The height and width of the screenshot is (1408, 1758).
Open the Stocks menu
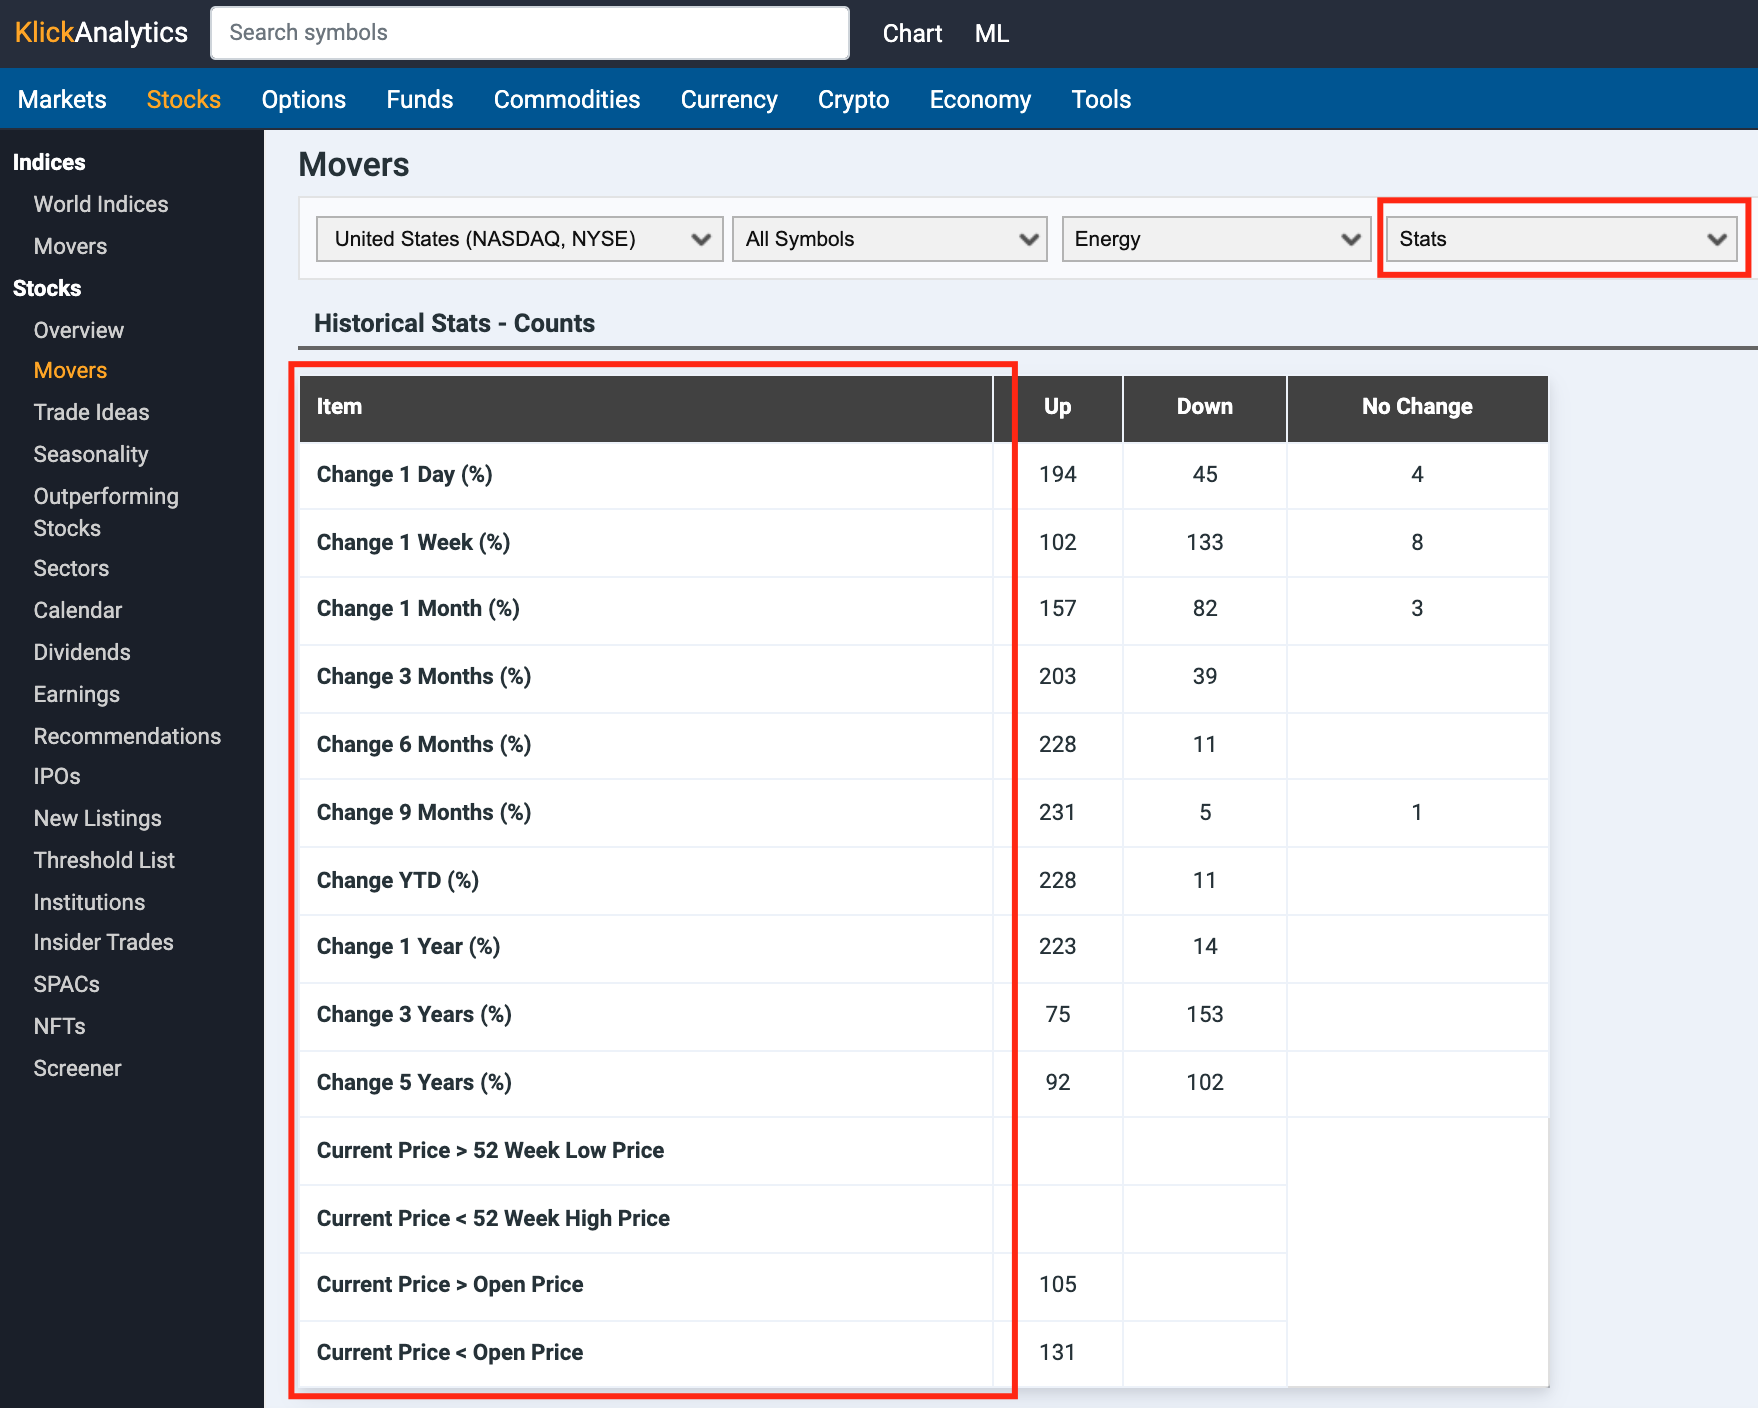pos(184,99)
